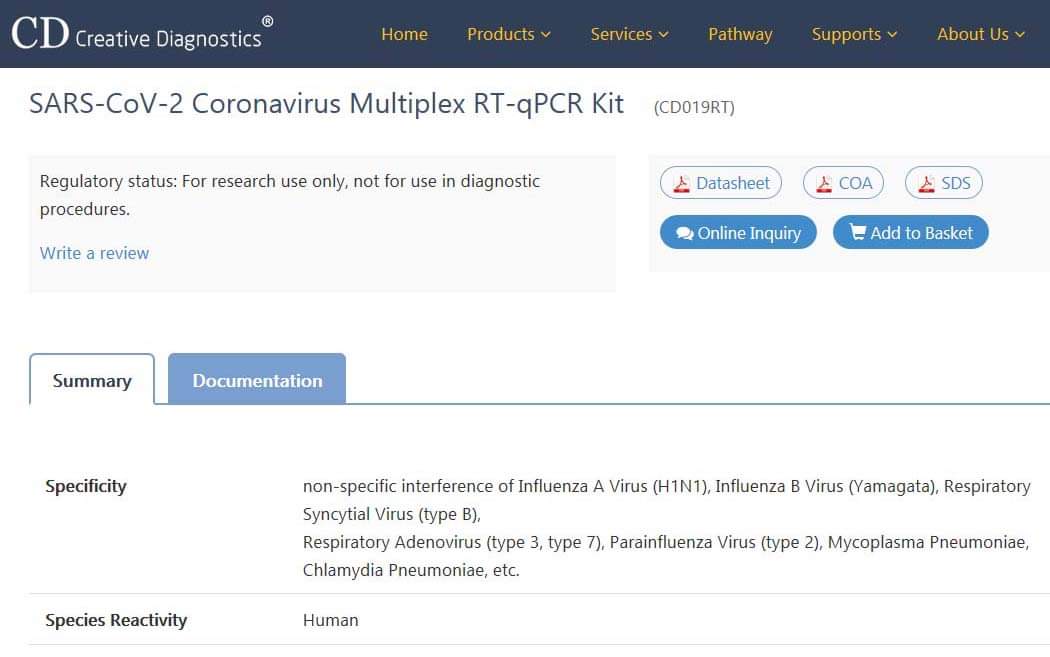The width and height of the screenshot is (1050, 657).
Task: Click the product code CD019RT text
Action: tap(694, 107)
